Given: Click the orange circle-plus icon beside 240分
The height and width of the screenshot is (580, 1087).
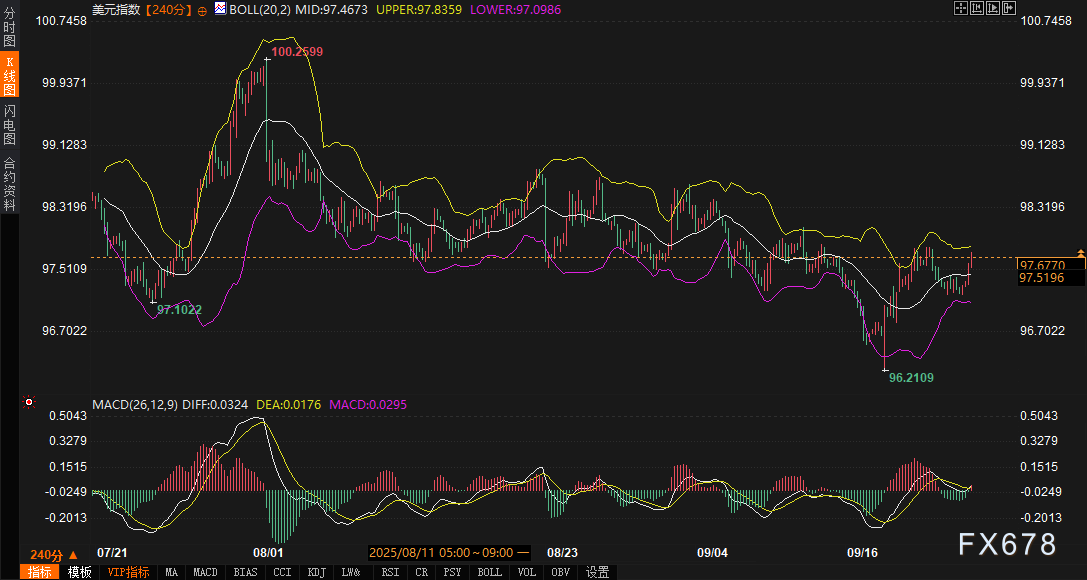Looking at the screenshot, I should (x=202, y=9).
